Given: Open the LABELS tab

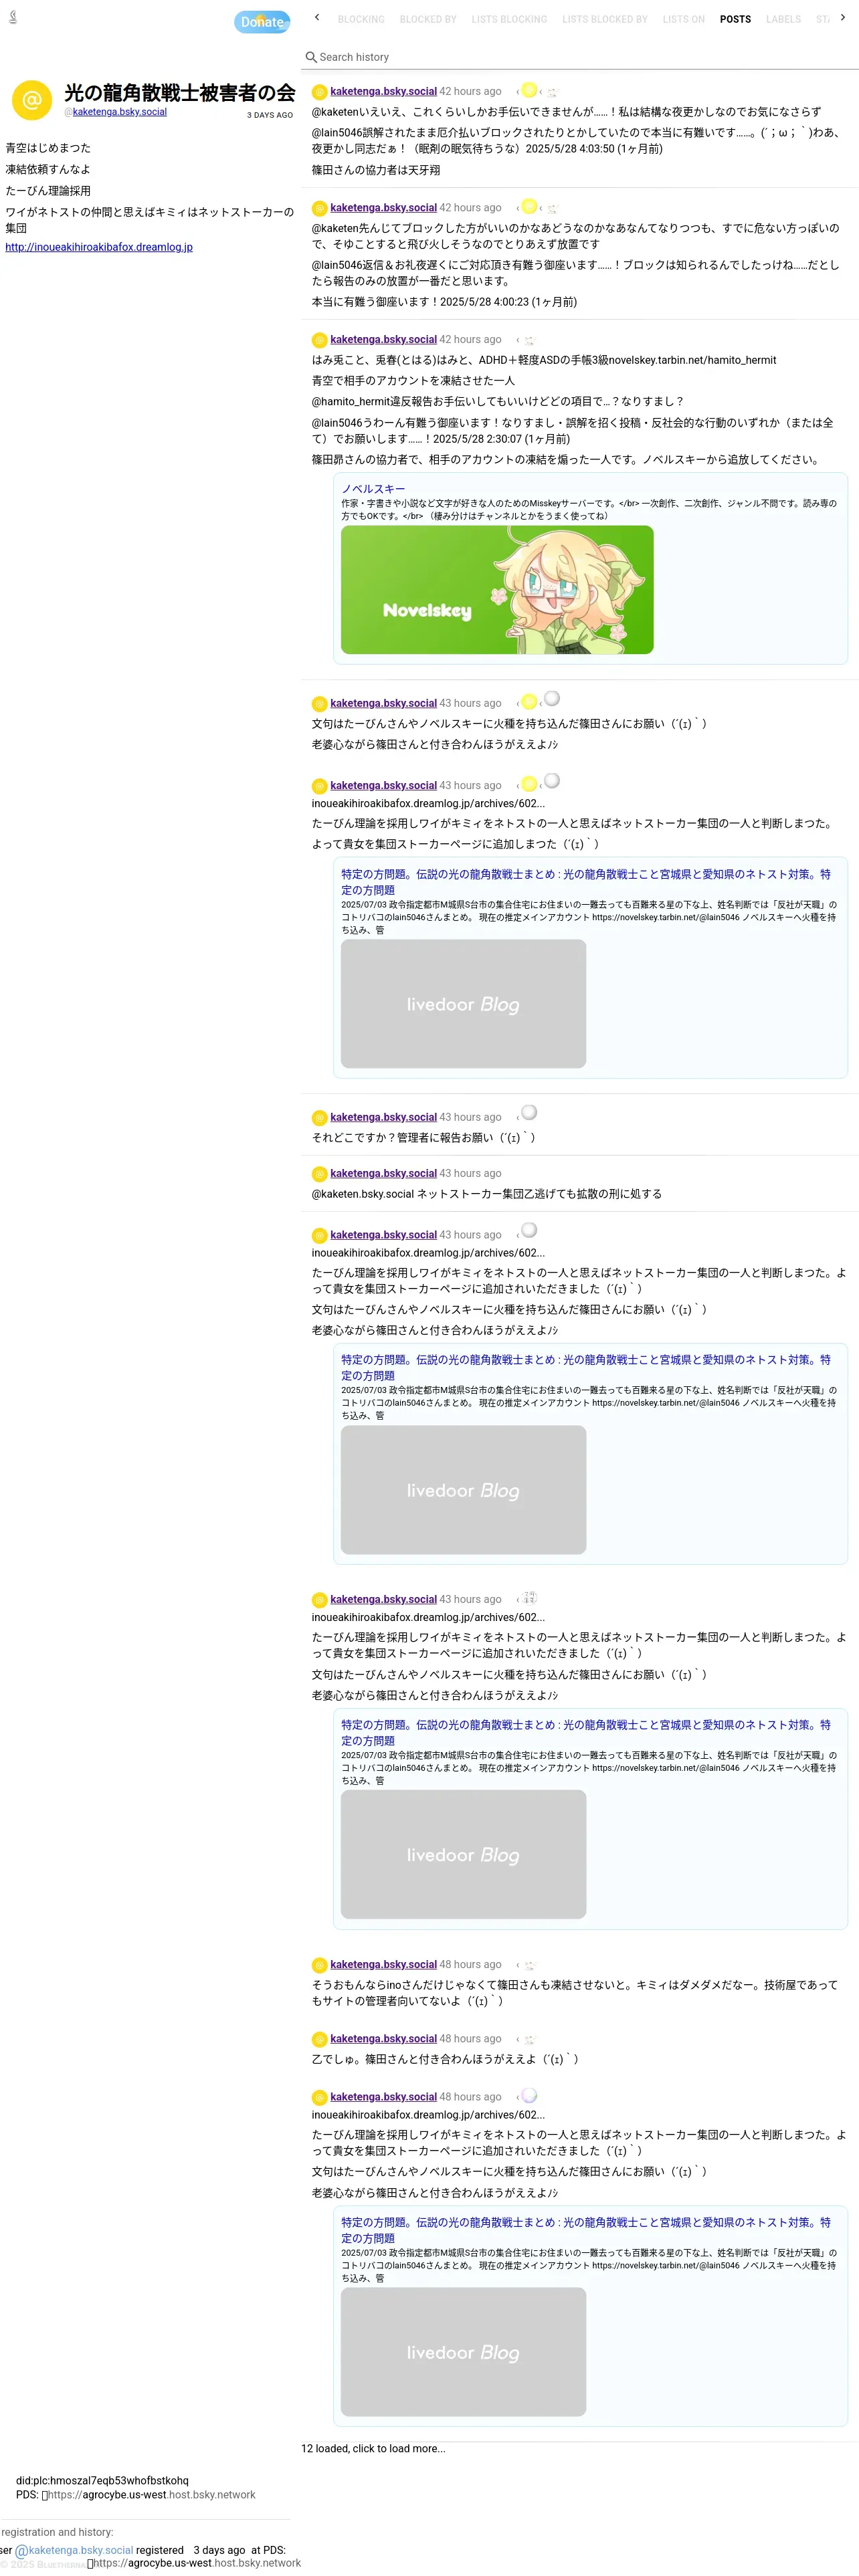Looking at the screenshot, I should pyautogui.click(x=783, y=19).
